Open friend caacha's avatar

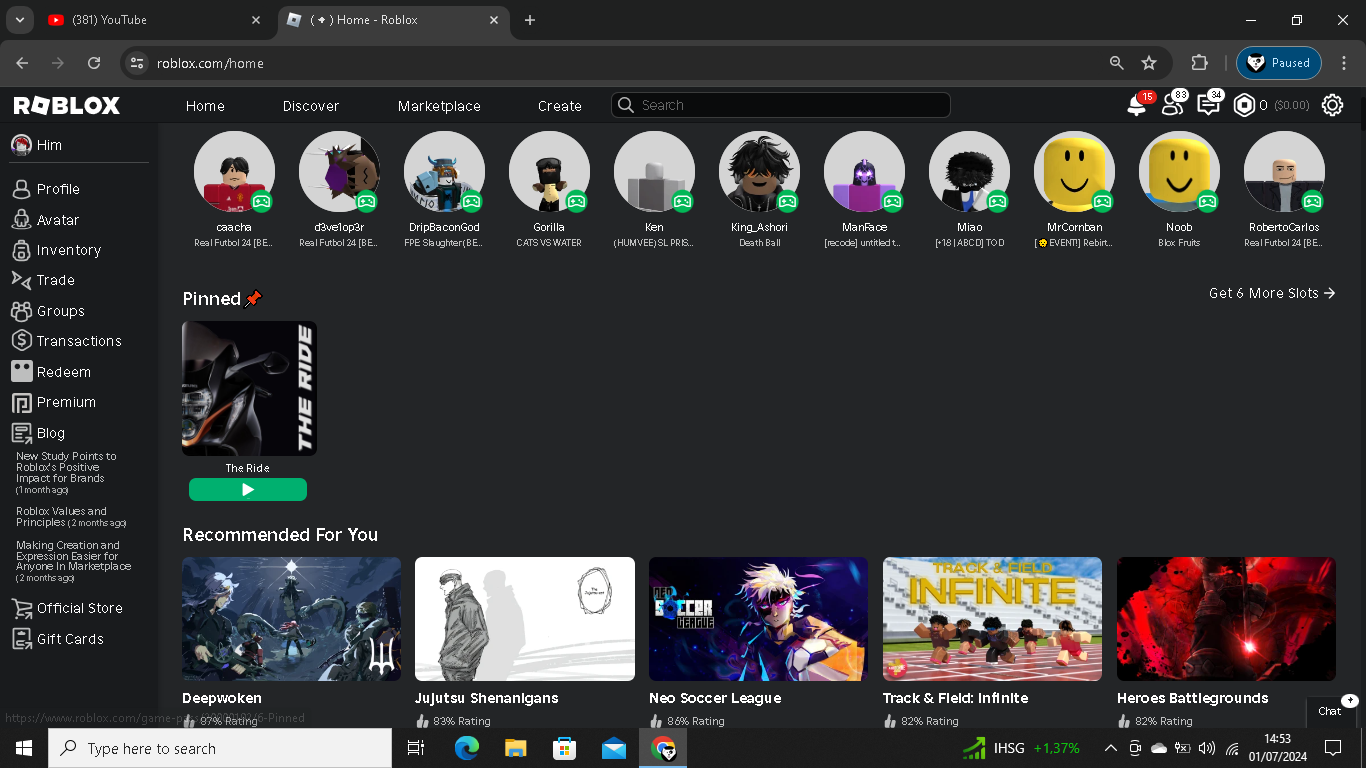click(234, 172)
